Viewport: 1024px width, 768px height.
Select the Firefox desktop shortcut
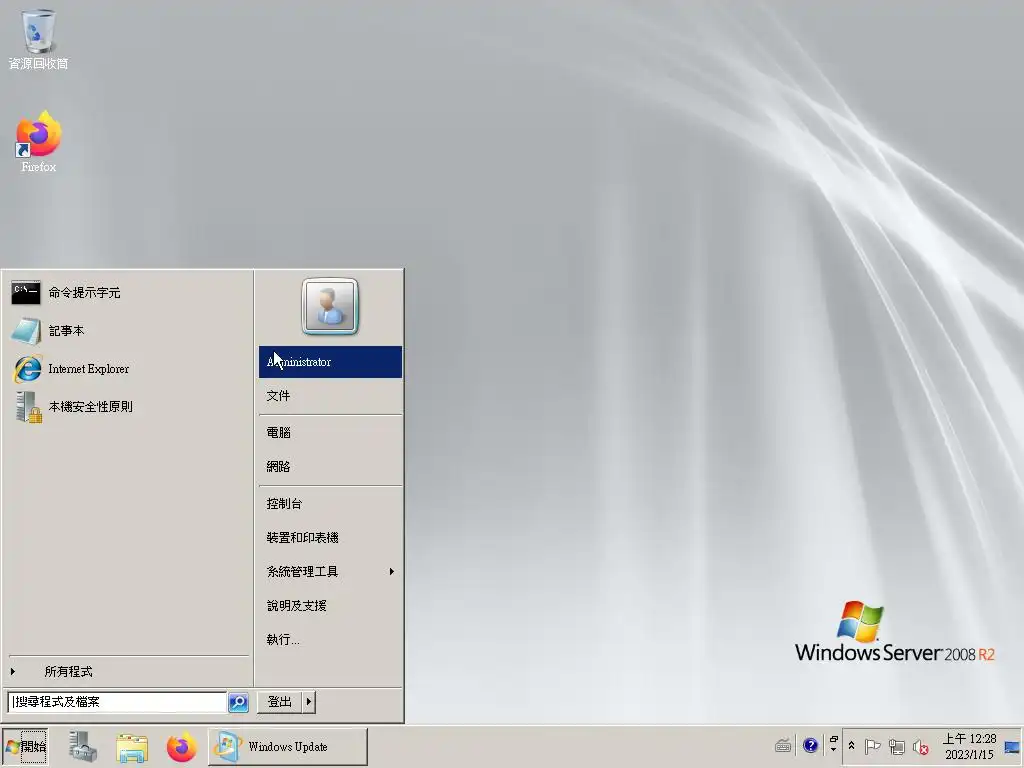click(38, 142)
